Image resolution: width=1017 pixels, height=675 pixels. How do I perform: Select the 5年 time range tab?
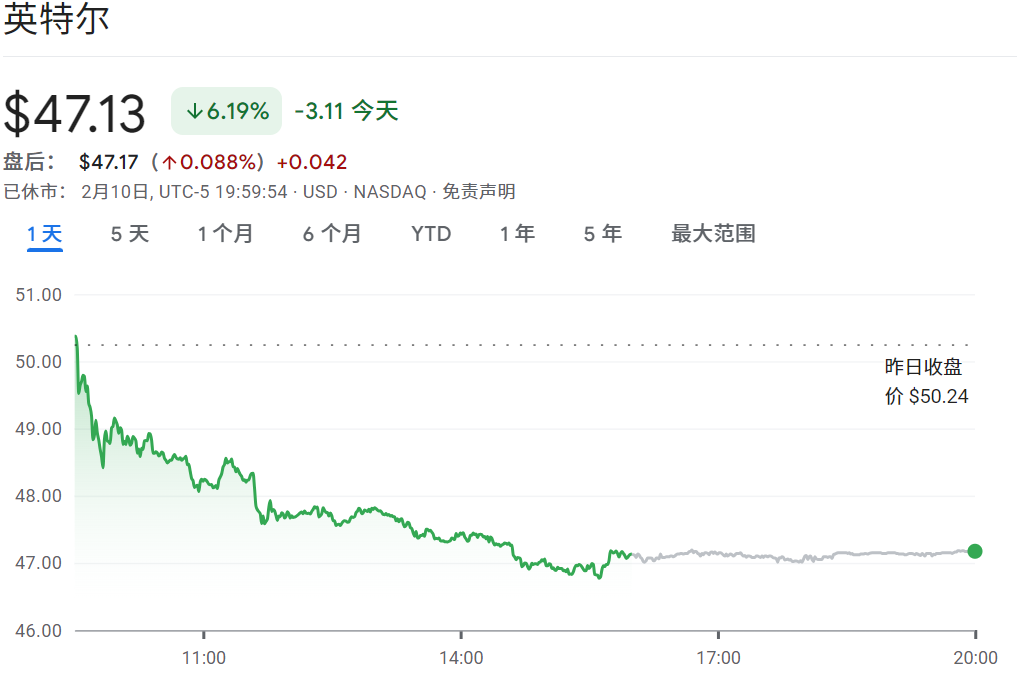[x=601, y=233]
